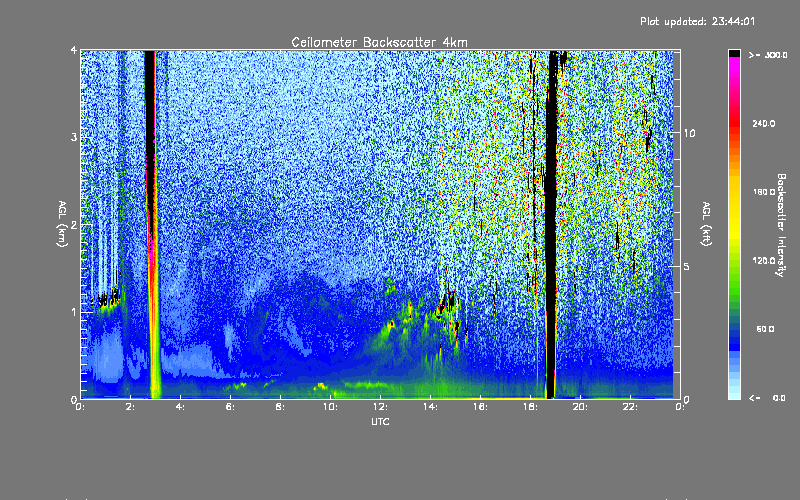Click the '4' tick label on the km axis
This screenshot has width=800, height=500.
74,50
